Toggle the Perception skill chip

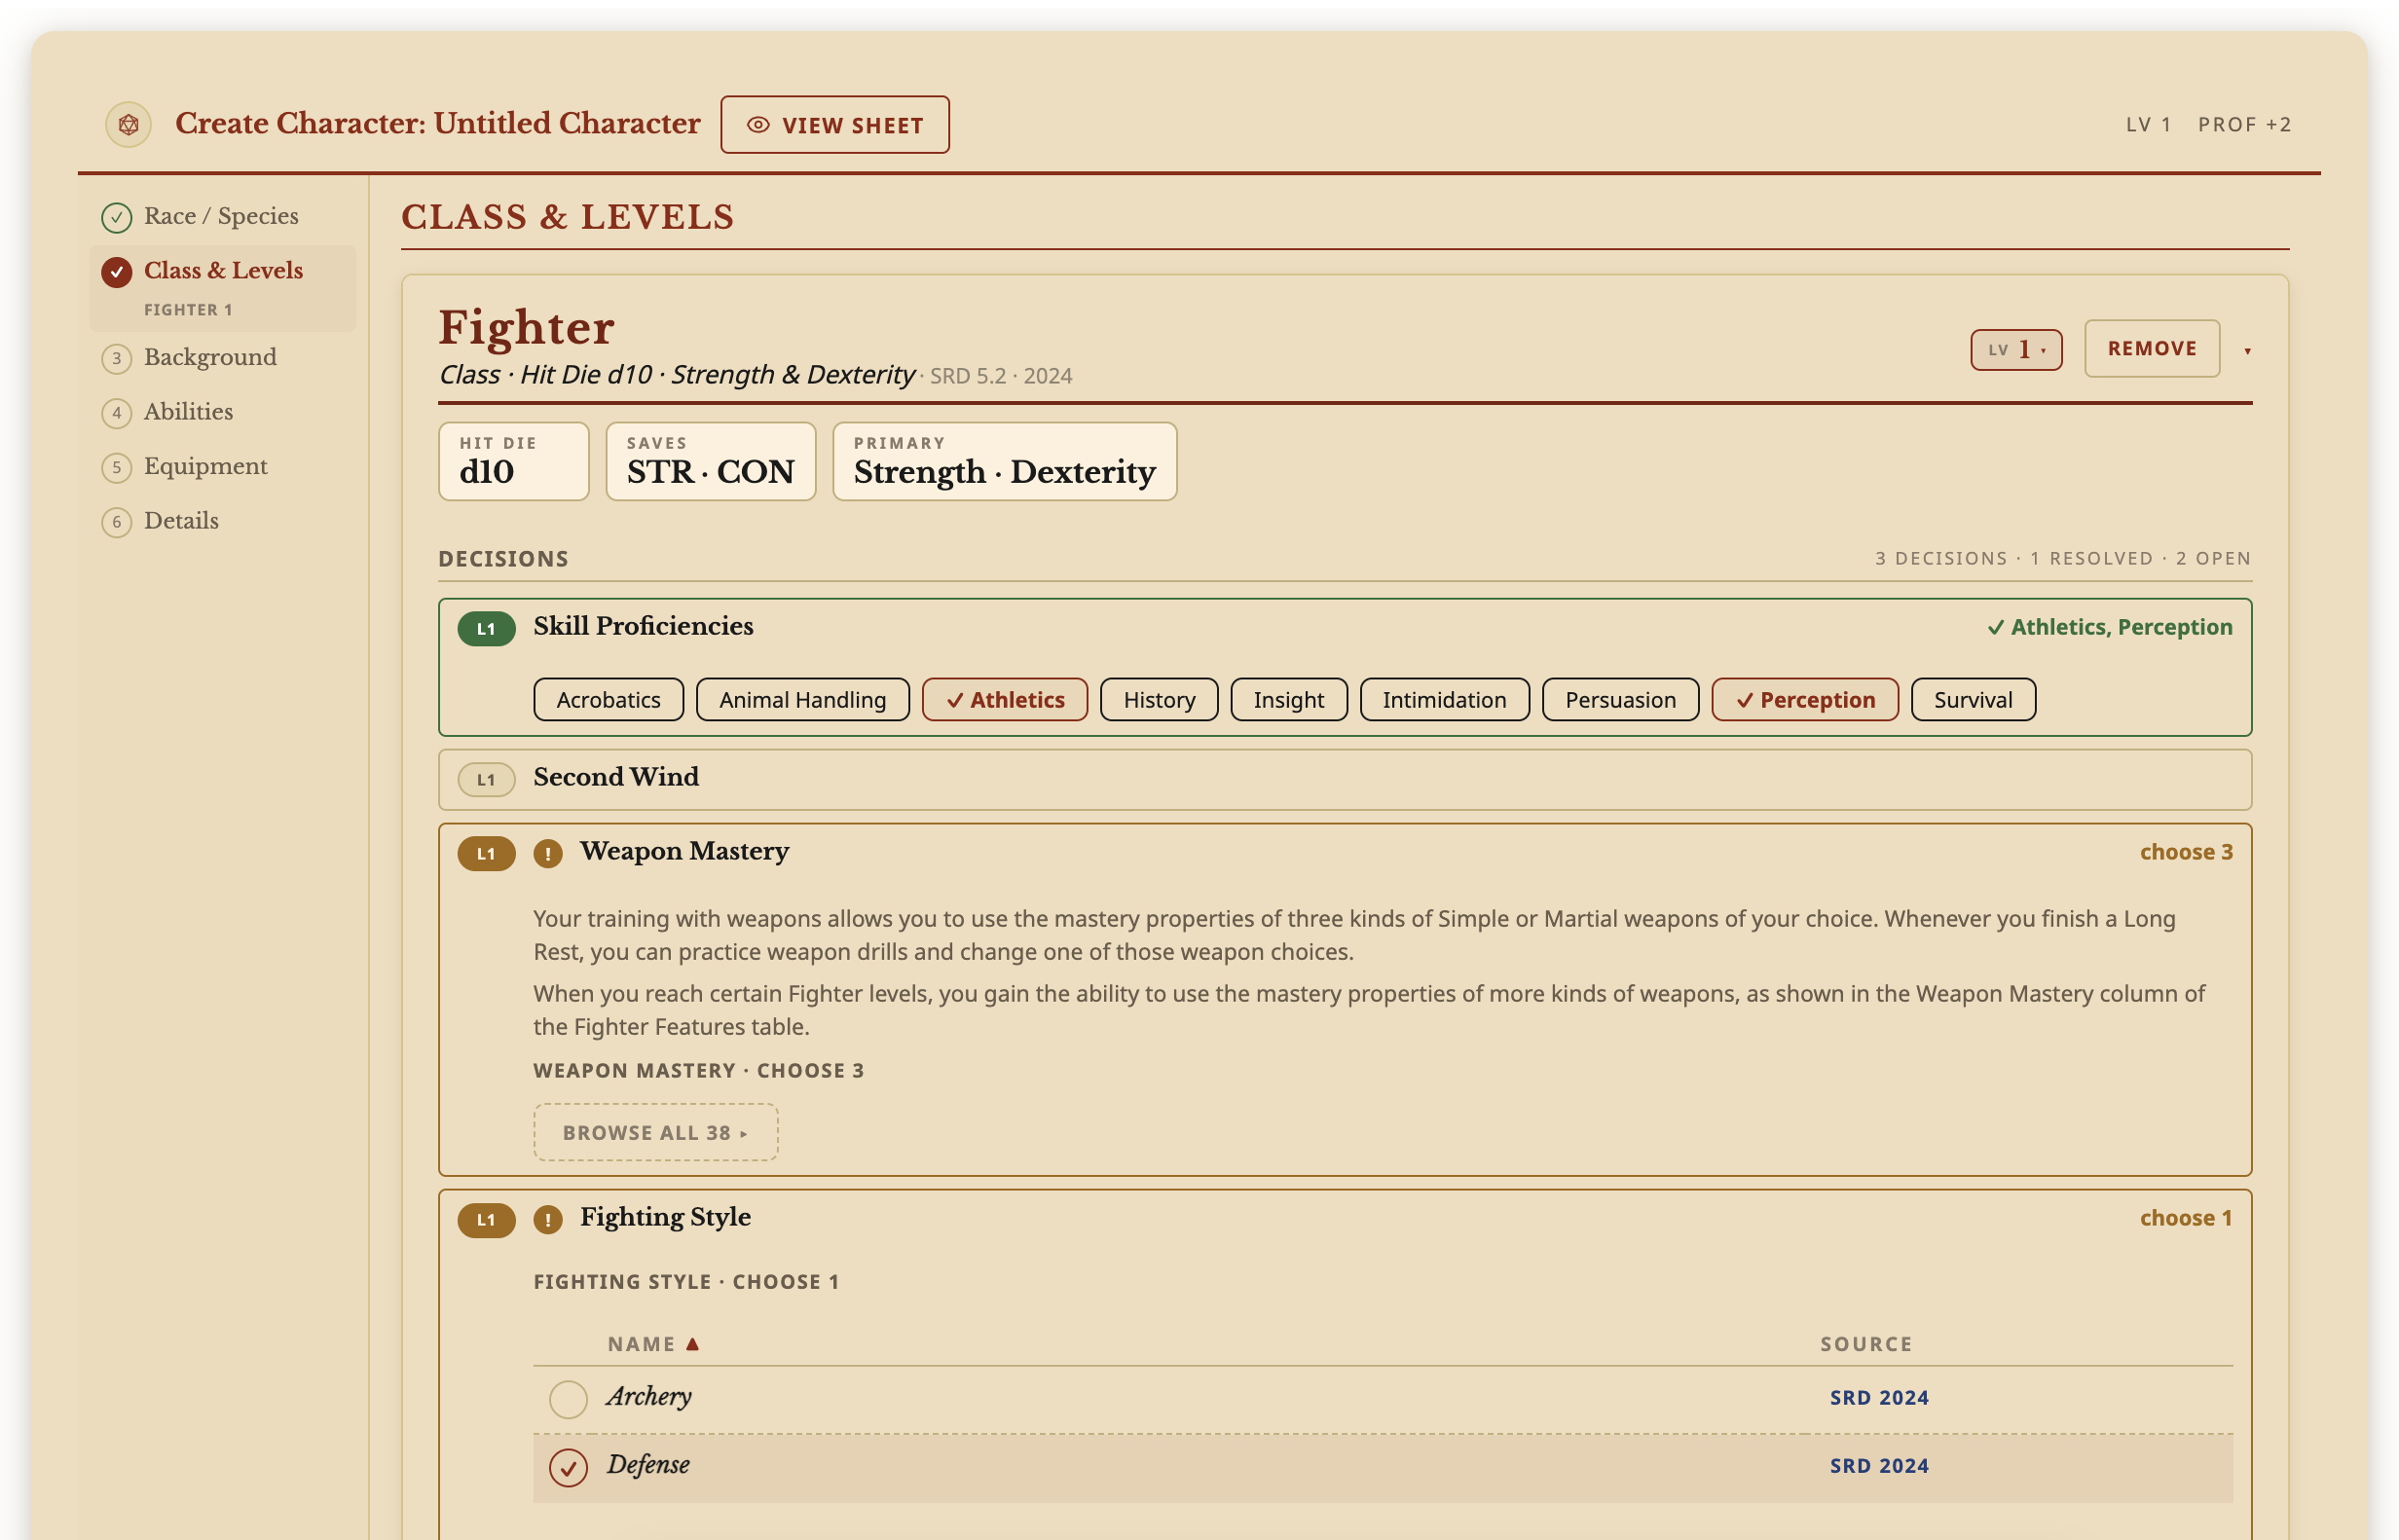point(1805,700)
